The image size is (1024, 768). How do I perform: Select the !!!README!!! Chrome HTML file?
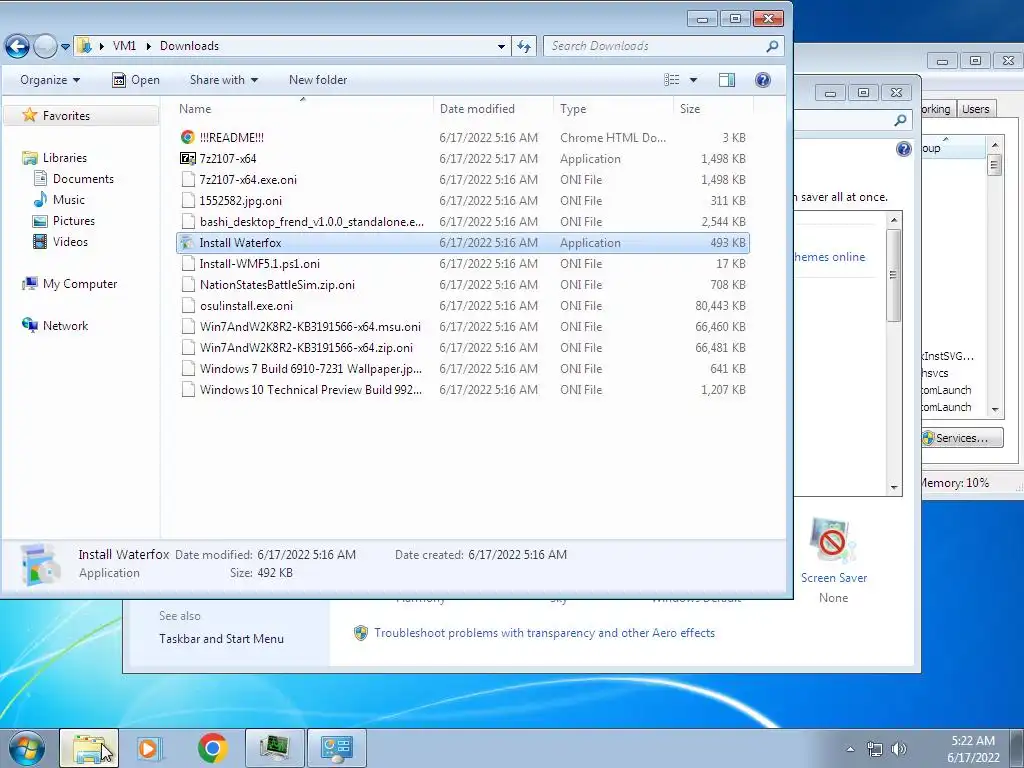(463, 138)
